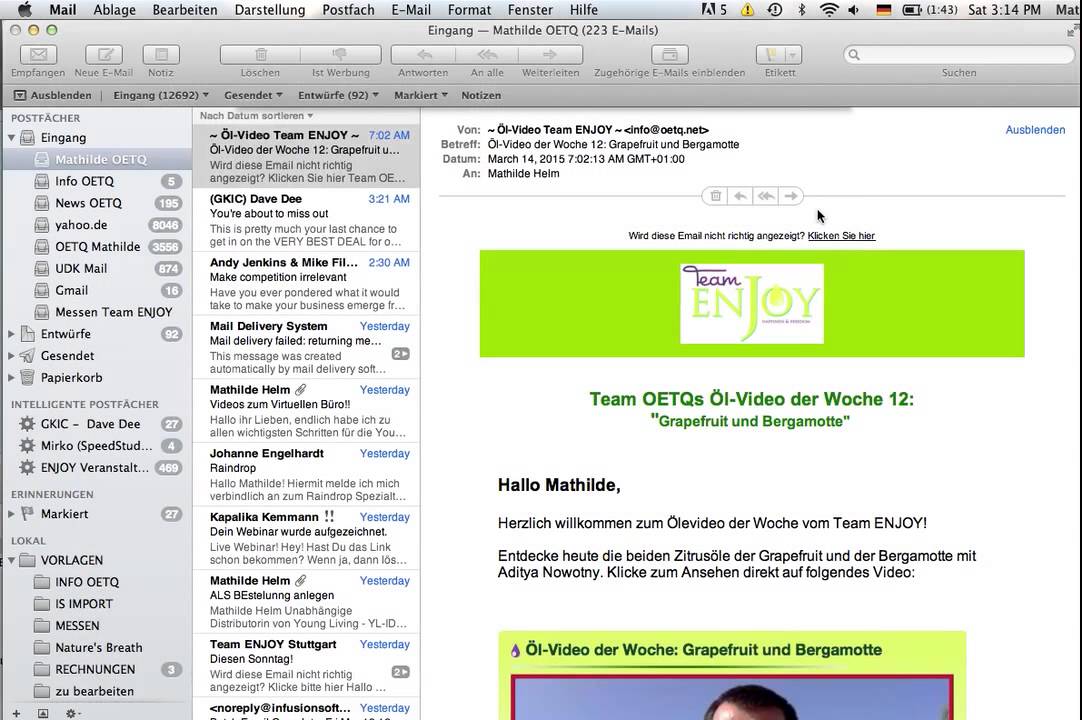Open the Nach Datum sortieren sort menu
The height and width of the screenshot is (720, 1082).
256,116
